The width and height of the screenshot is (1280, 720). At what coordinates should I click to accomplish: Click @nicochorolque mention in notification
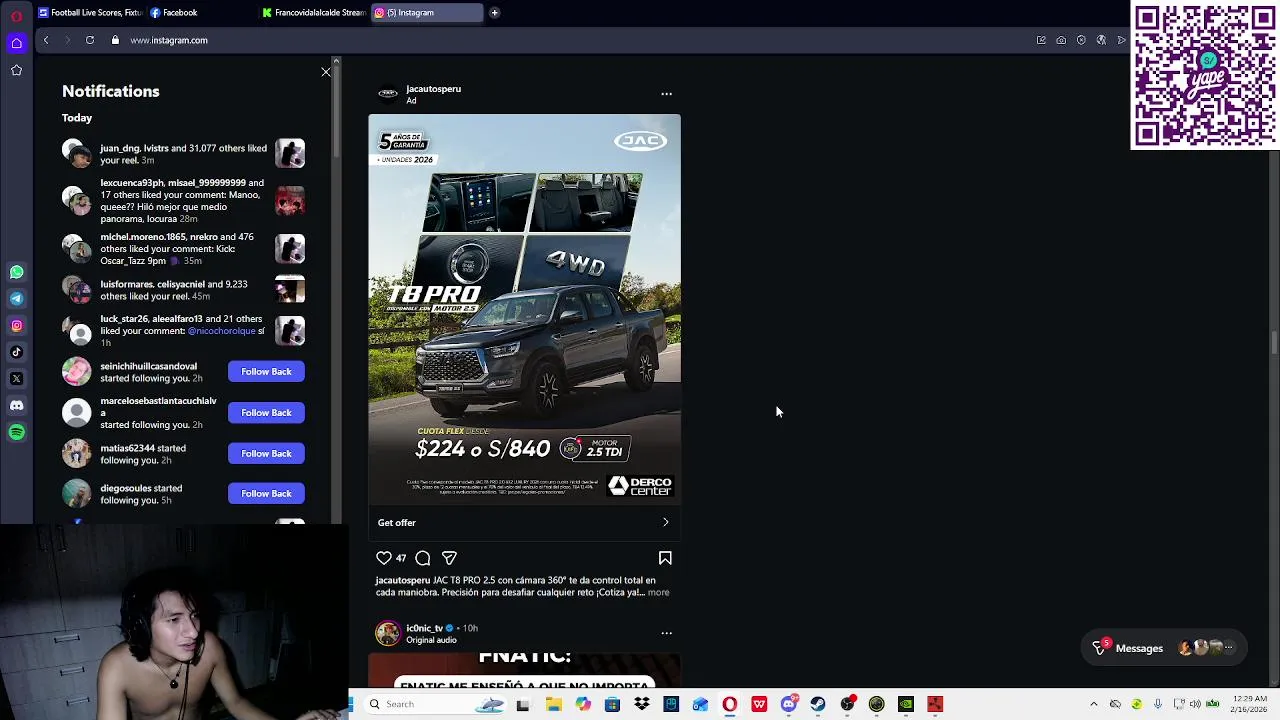222,331
